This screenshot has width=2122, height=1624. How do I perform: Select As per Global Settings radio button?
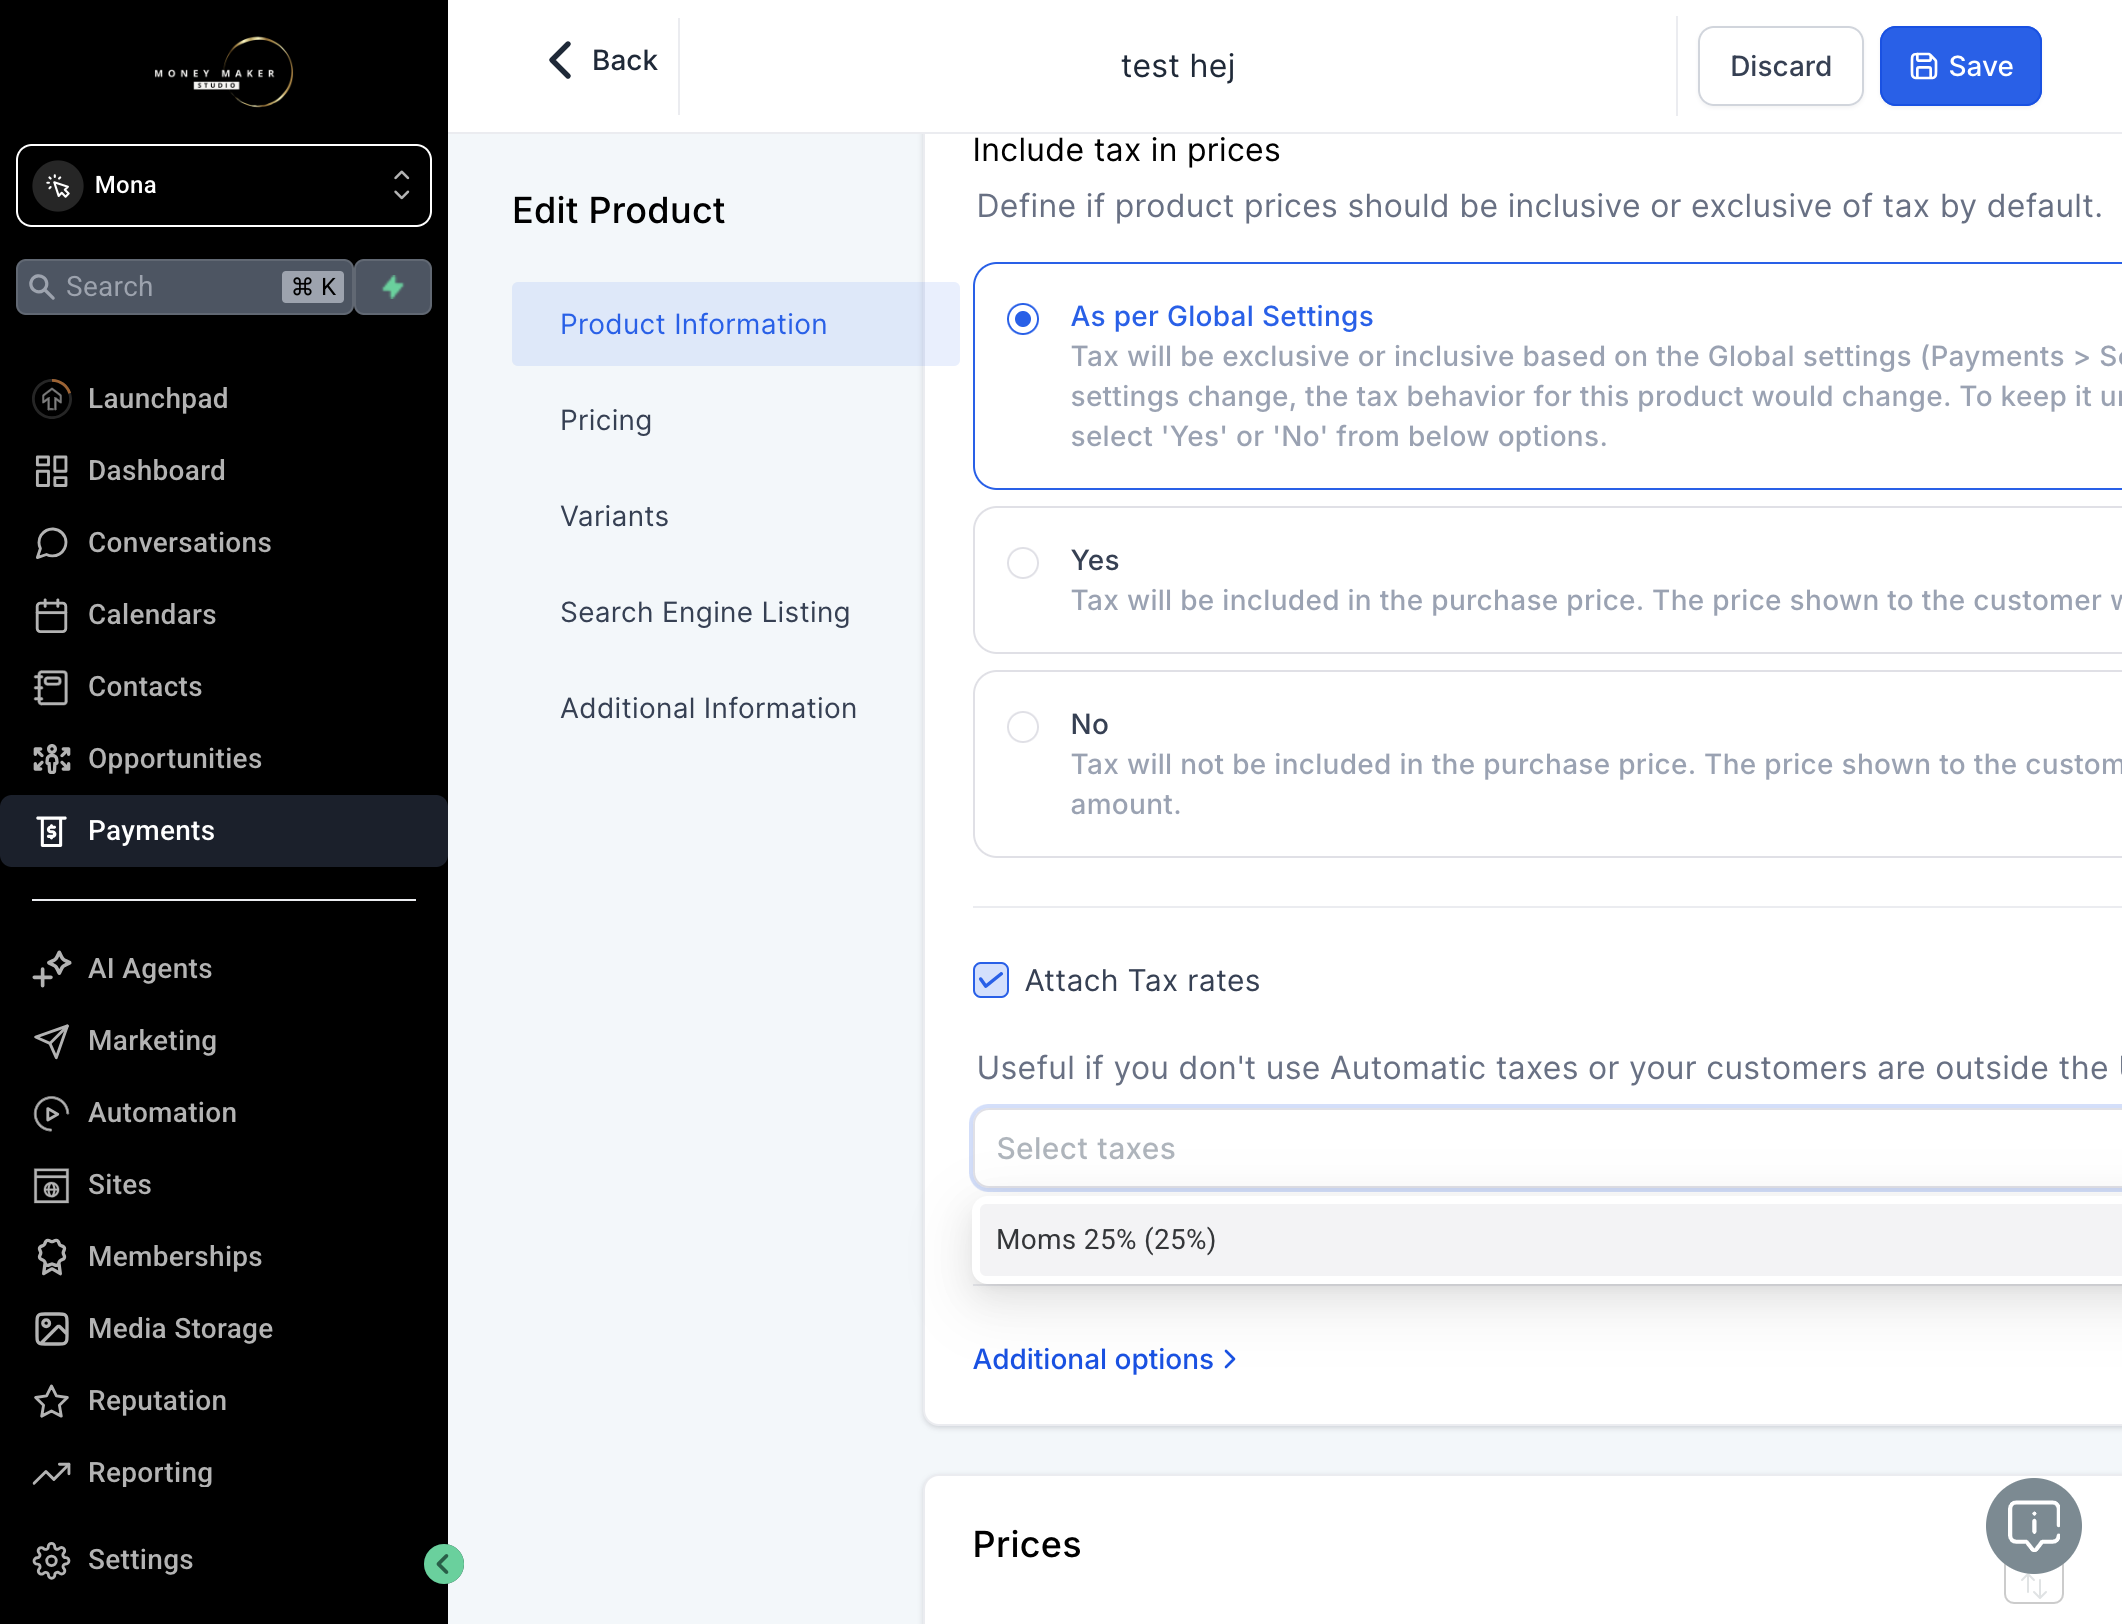click(x=1023, y=319)
